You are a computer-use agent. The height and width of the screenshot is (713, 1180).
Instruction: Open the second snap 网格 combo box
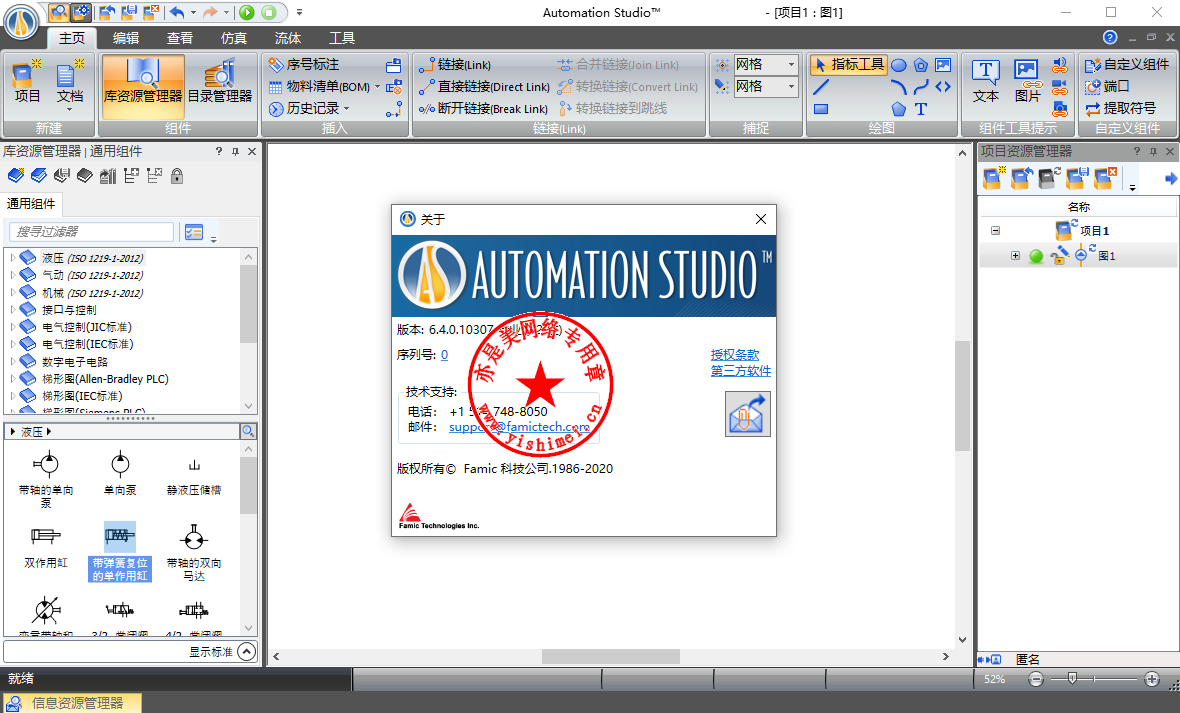[x=765, y=87]
